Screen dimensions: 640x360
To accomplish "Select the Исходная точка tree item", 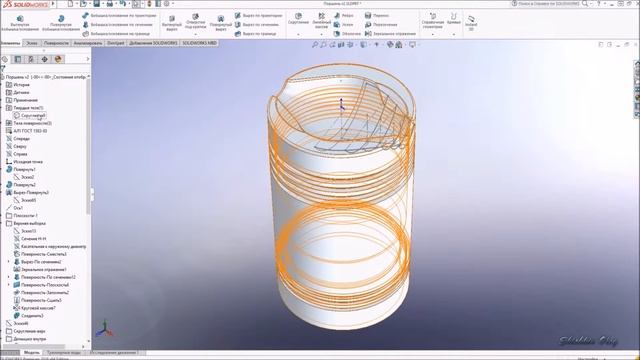I will (x=24, y=162).
